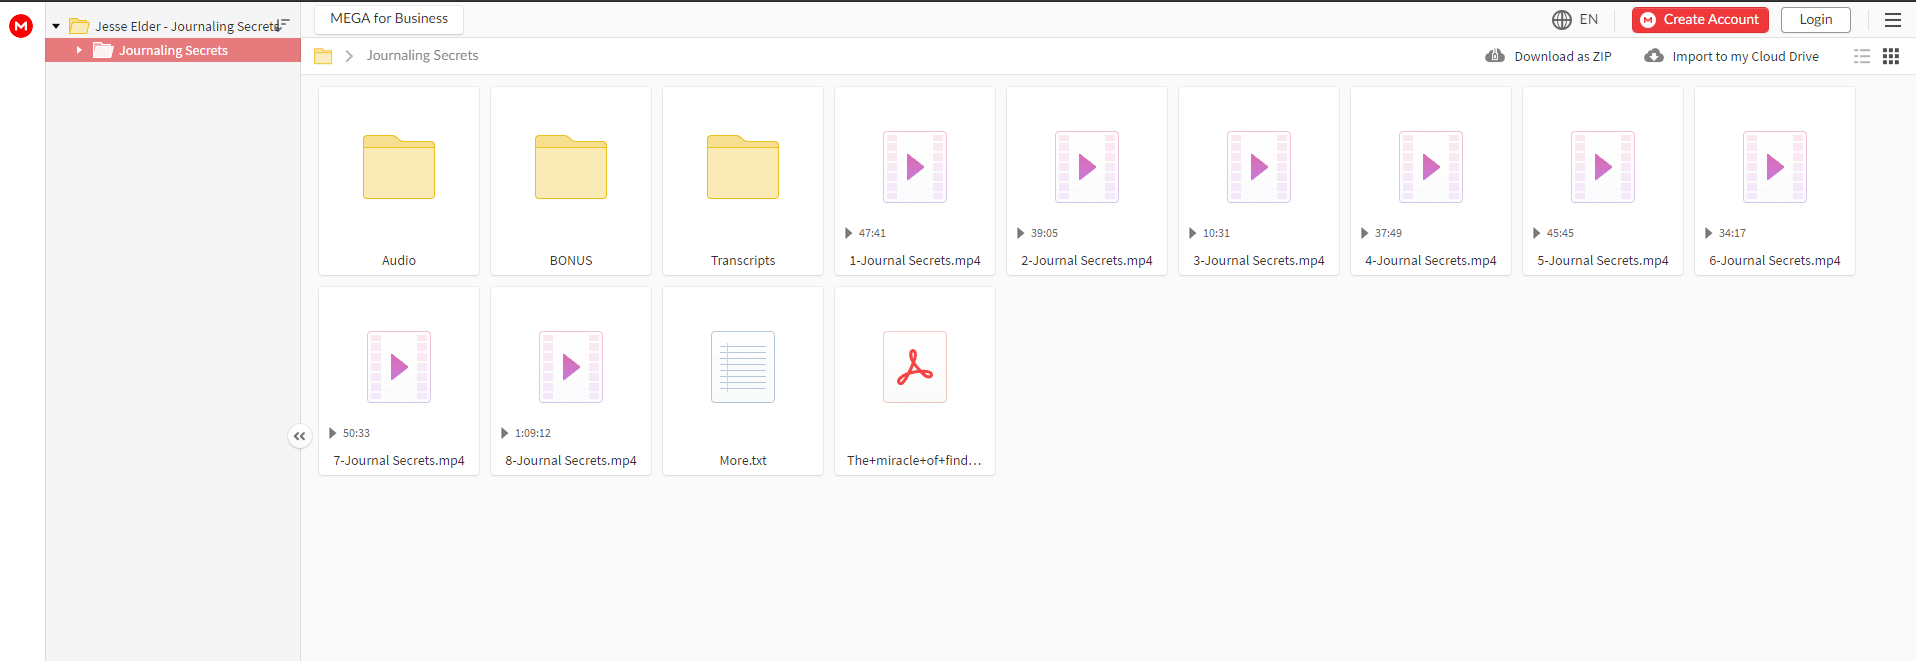Image resolution: width=1916 pixels, height=661 pixels.
Task: Open the Audio folder
Action: (399, 181)
